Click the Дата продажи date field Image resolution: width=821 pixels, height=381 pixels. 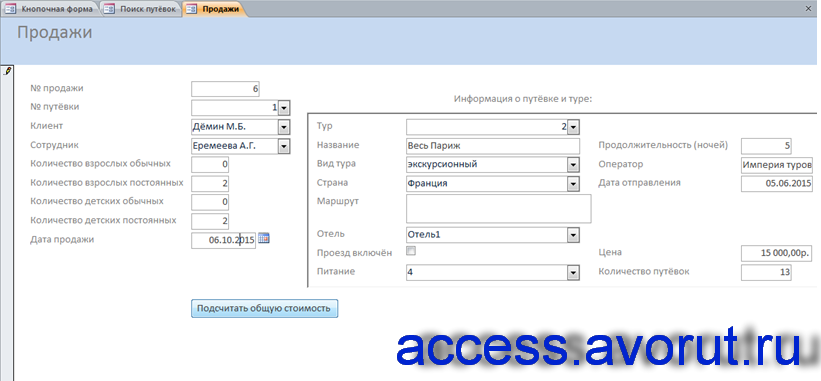[x=223, y=240]
